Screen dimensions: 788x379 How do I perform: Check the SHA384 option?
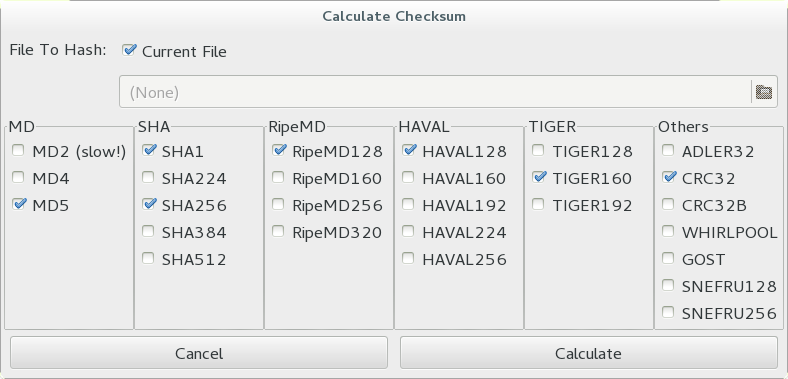(x=148, y=231)
